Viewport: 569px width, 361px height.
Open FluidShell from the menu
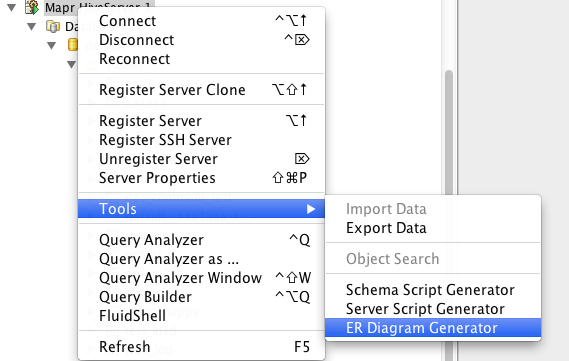tap(201, 316)
